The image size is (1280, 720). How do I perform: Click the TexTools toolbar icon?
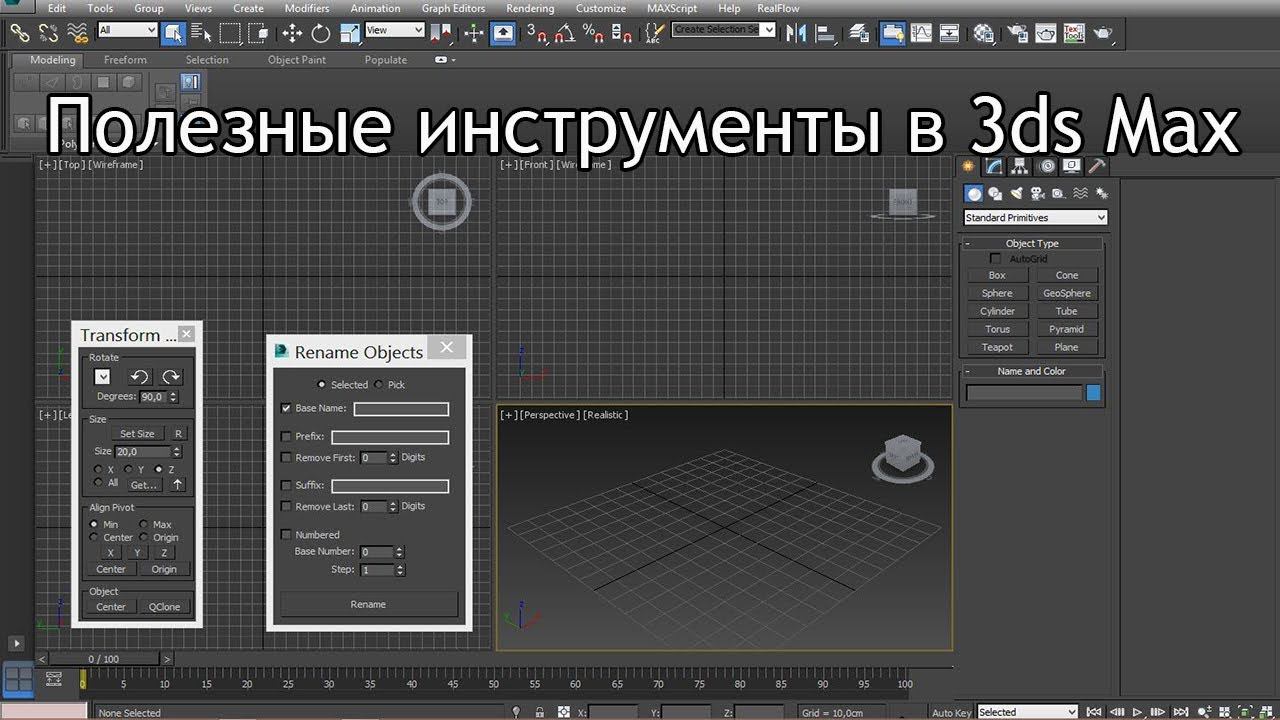coord(1073,33)
